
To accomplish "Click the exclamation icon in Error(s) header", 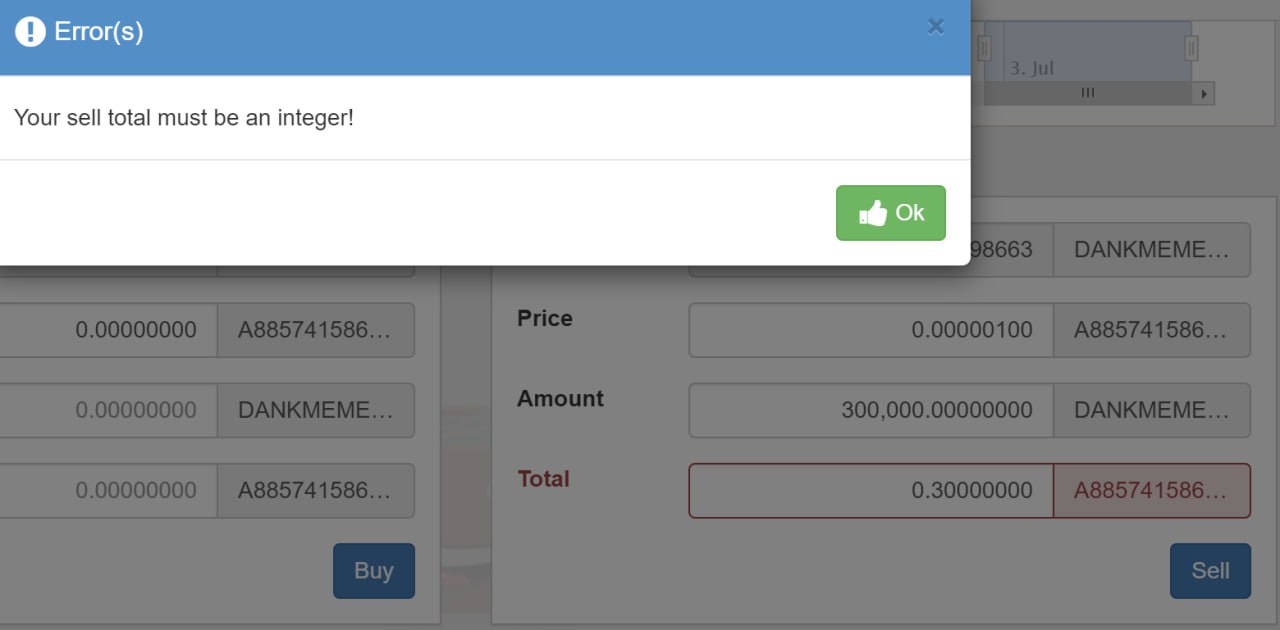I will [x=31, y=31].
